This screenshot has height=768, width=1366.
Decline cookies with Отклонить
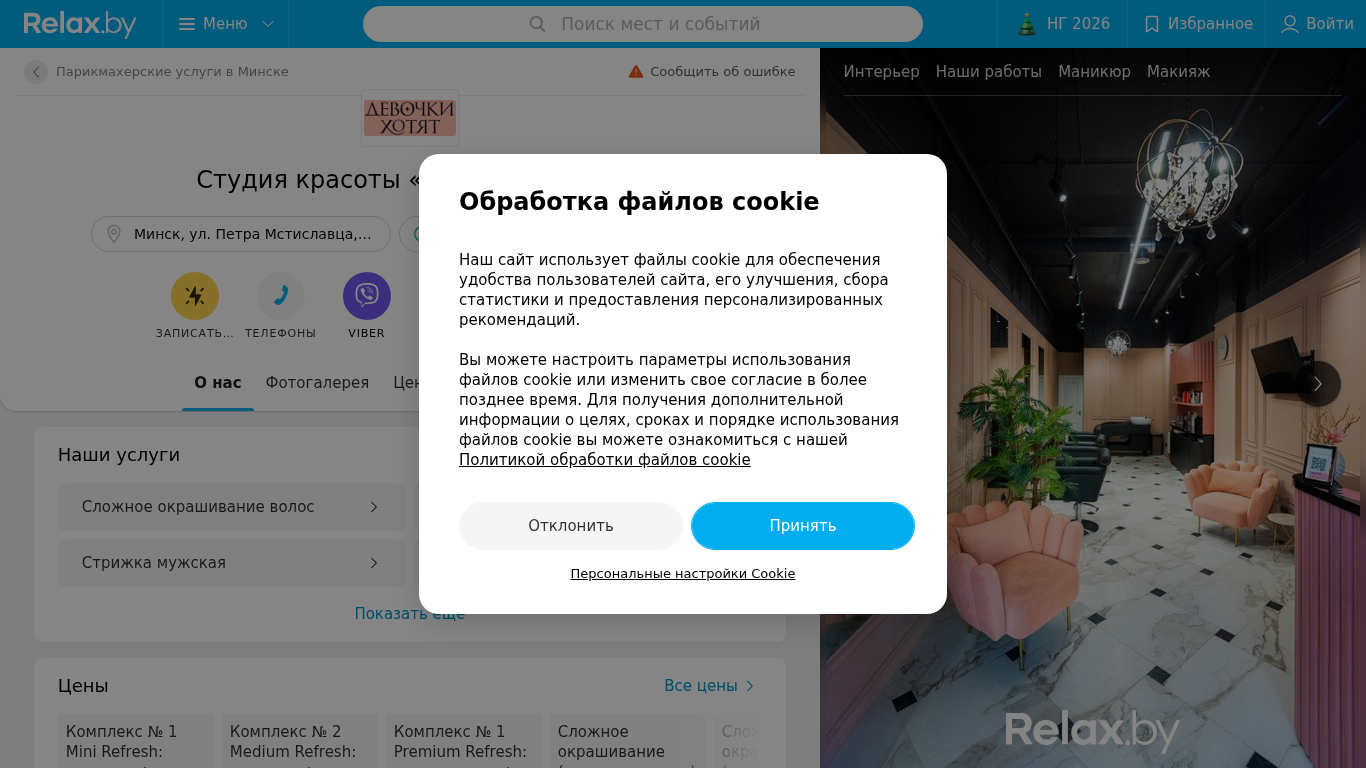(571, 526)
